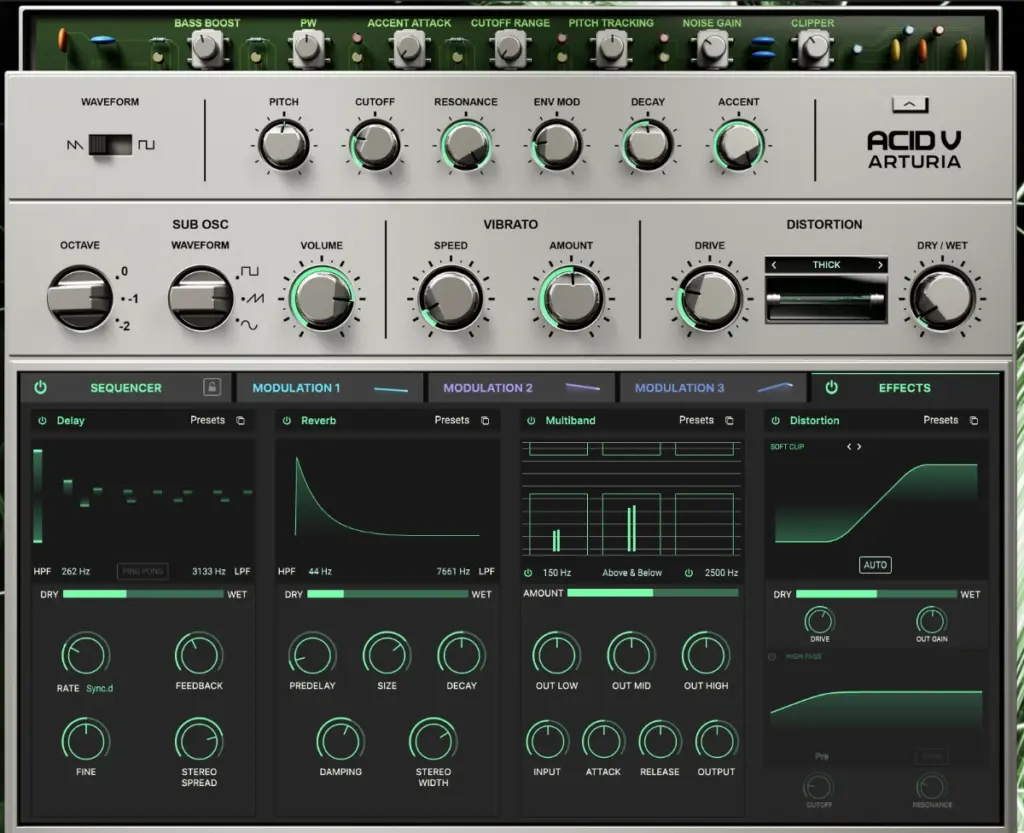Open the THICK distortion type selector
The width and height of the screenshot is (1024, 833).
click(x=826, y=264)
